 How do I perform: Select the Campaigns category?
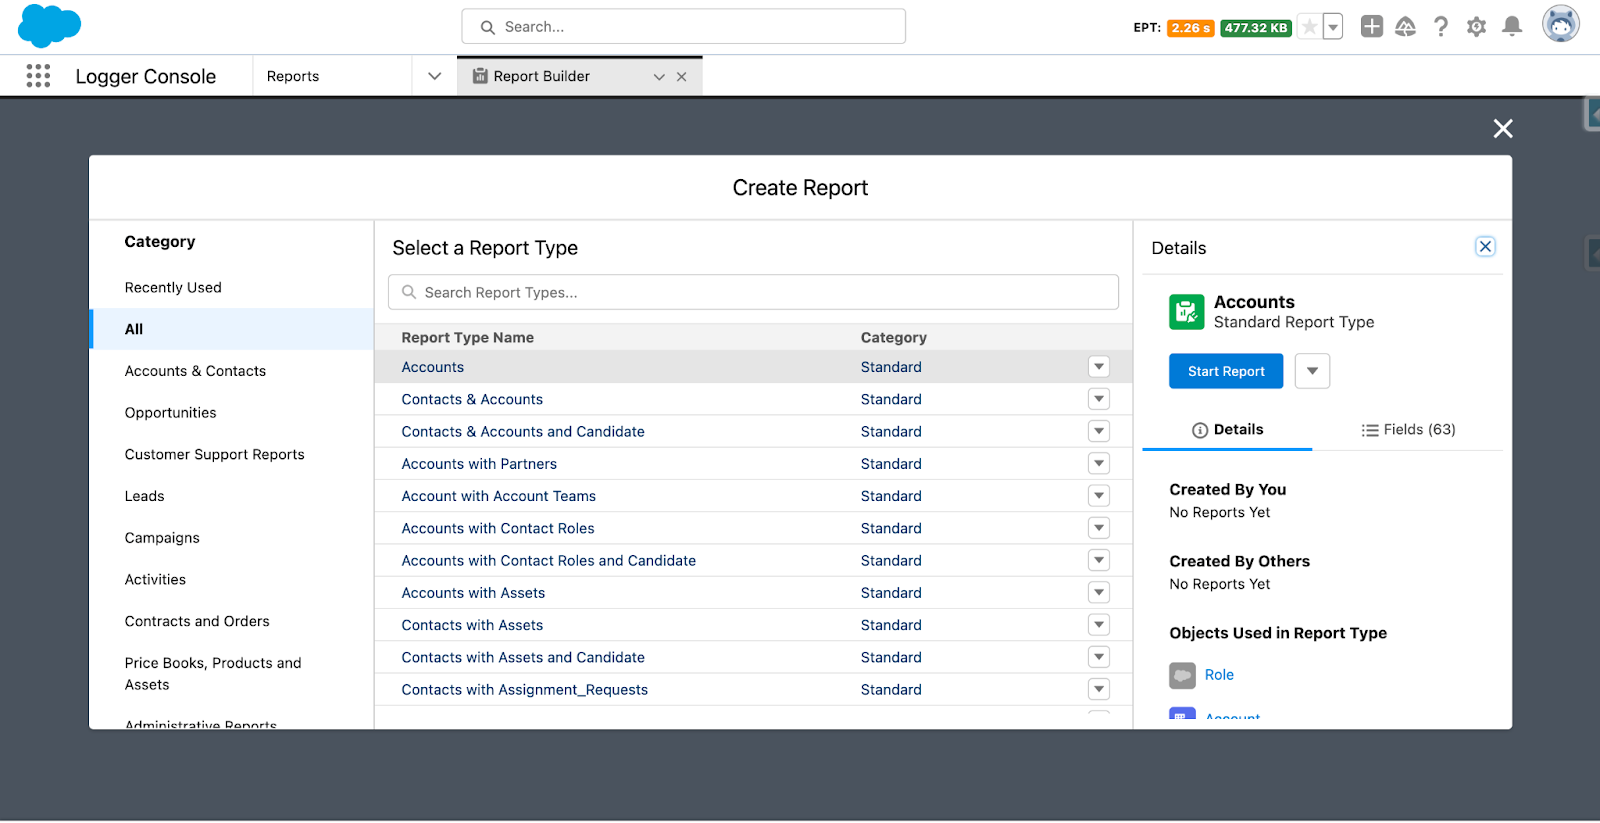pos(162,538)
